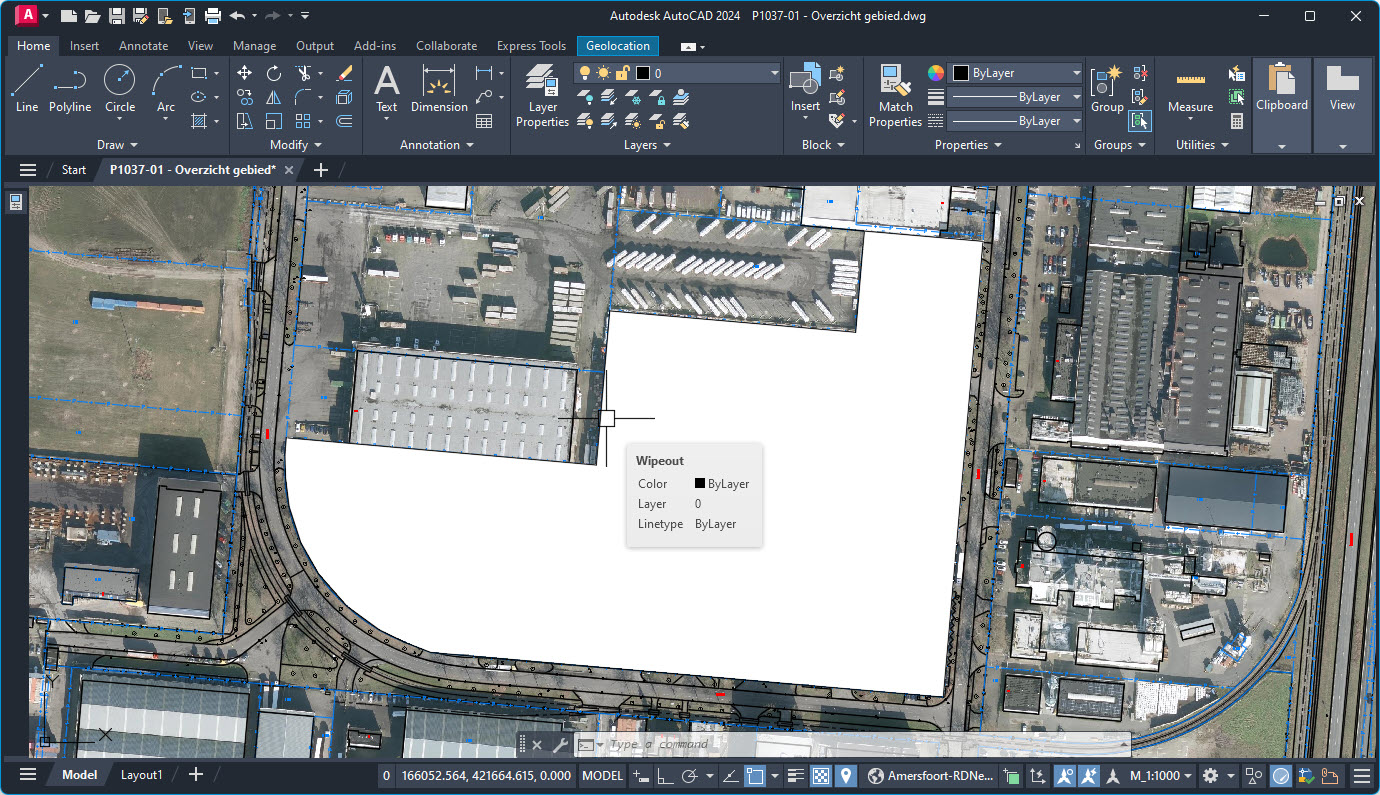Enable the Transparency toggle in status bar
Screen dimensions: 1380x795
820,776
